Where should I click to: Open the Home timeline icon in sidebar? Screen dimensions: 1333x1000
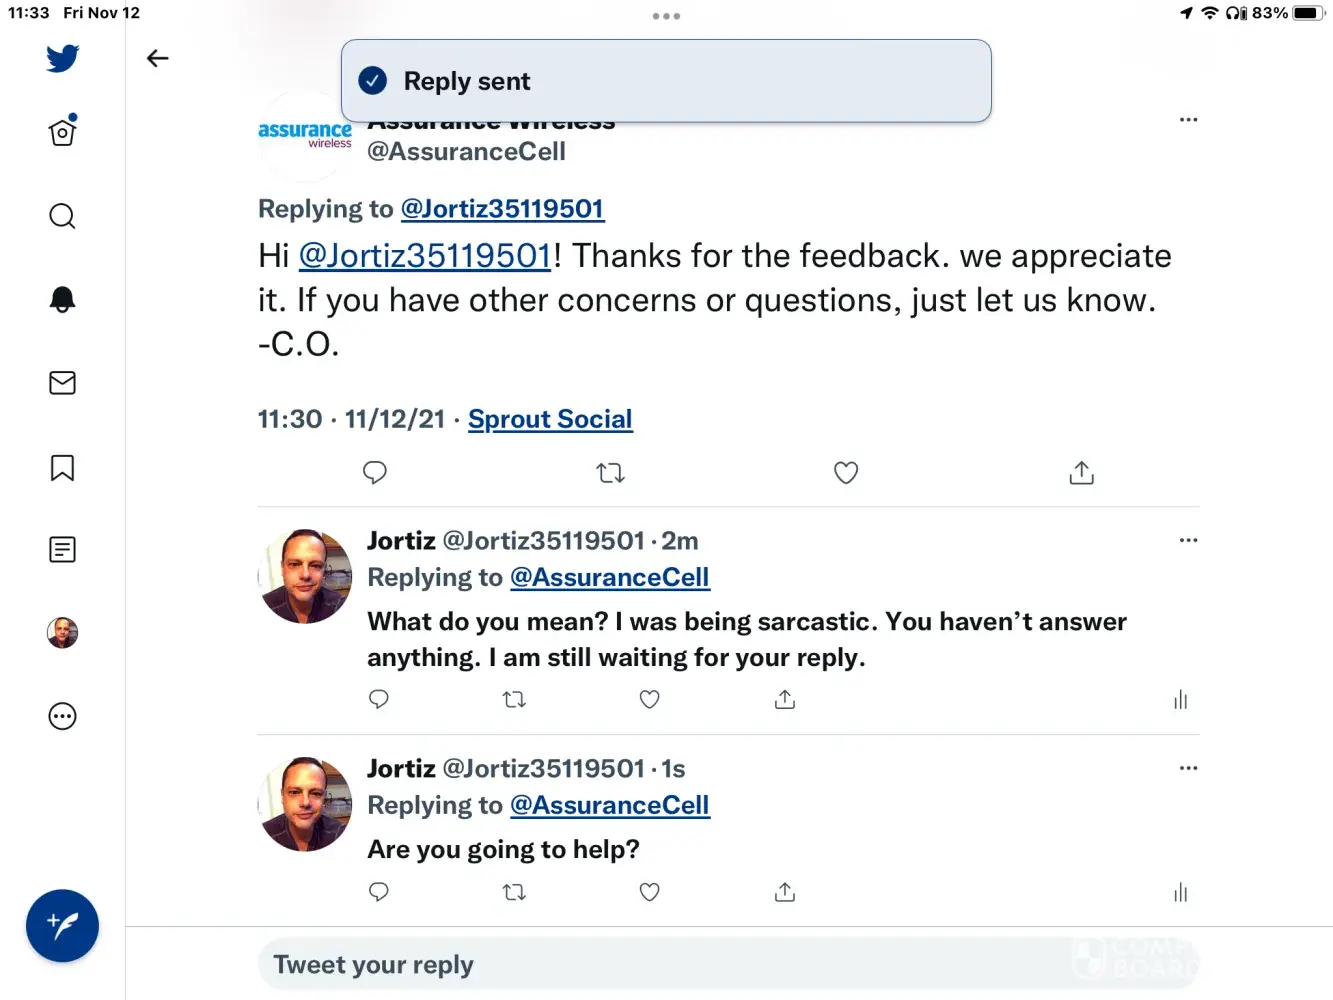(x=62, y=132)
